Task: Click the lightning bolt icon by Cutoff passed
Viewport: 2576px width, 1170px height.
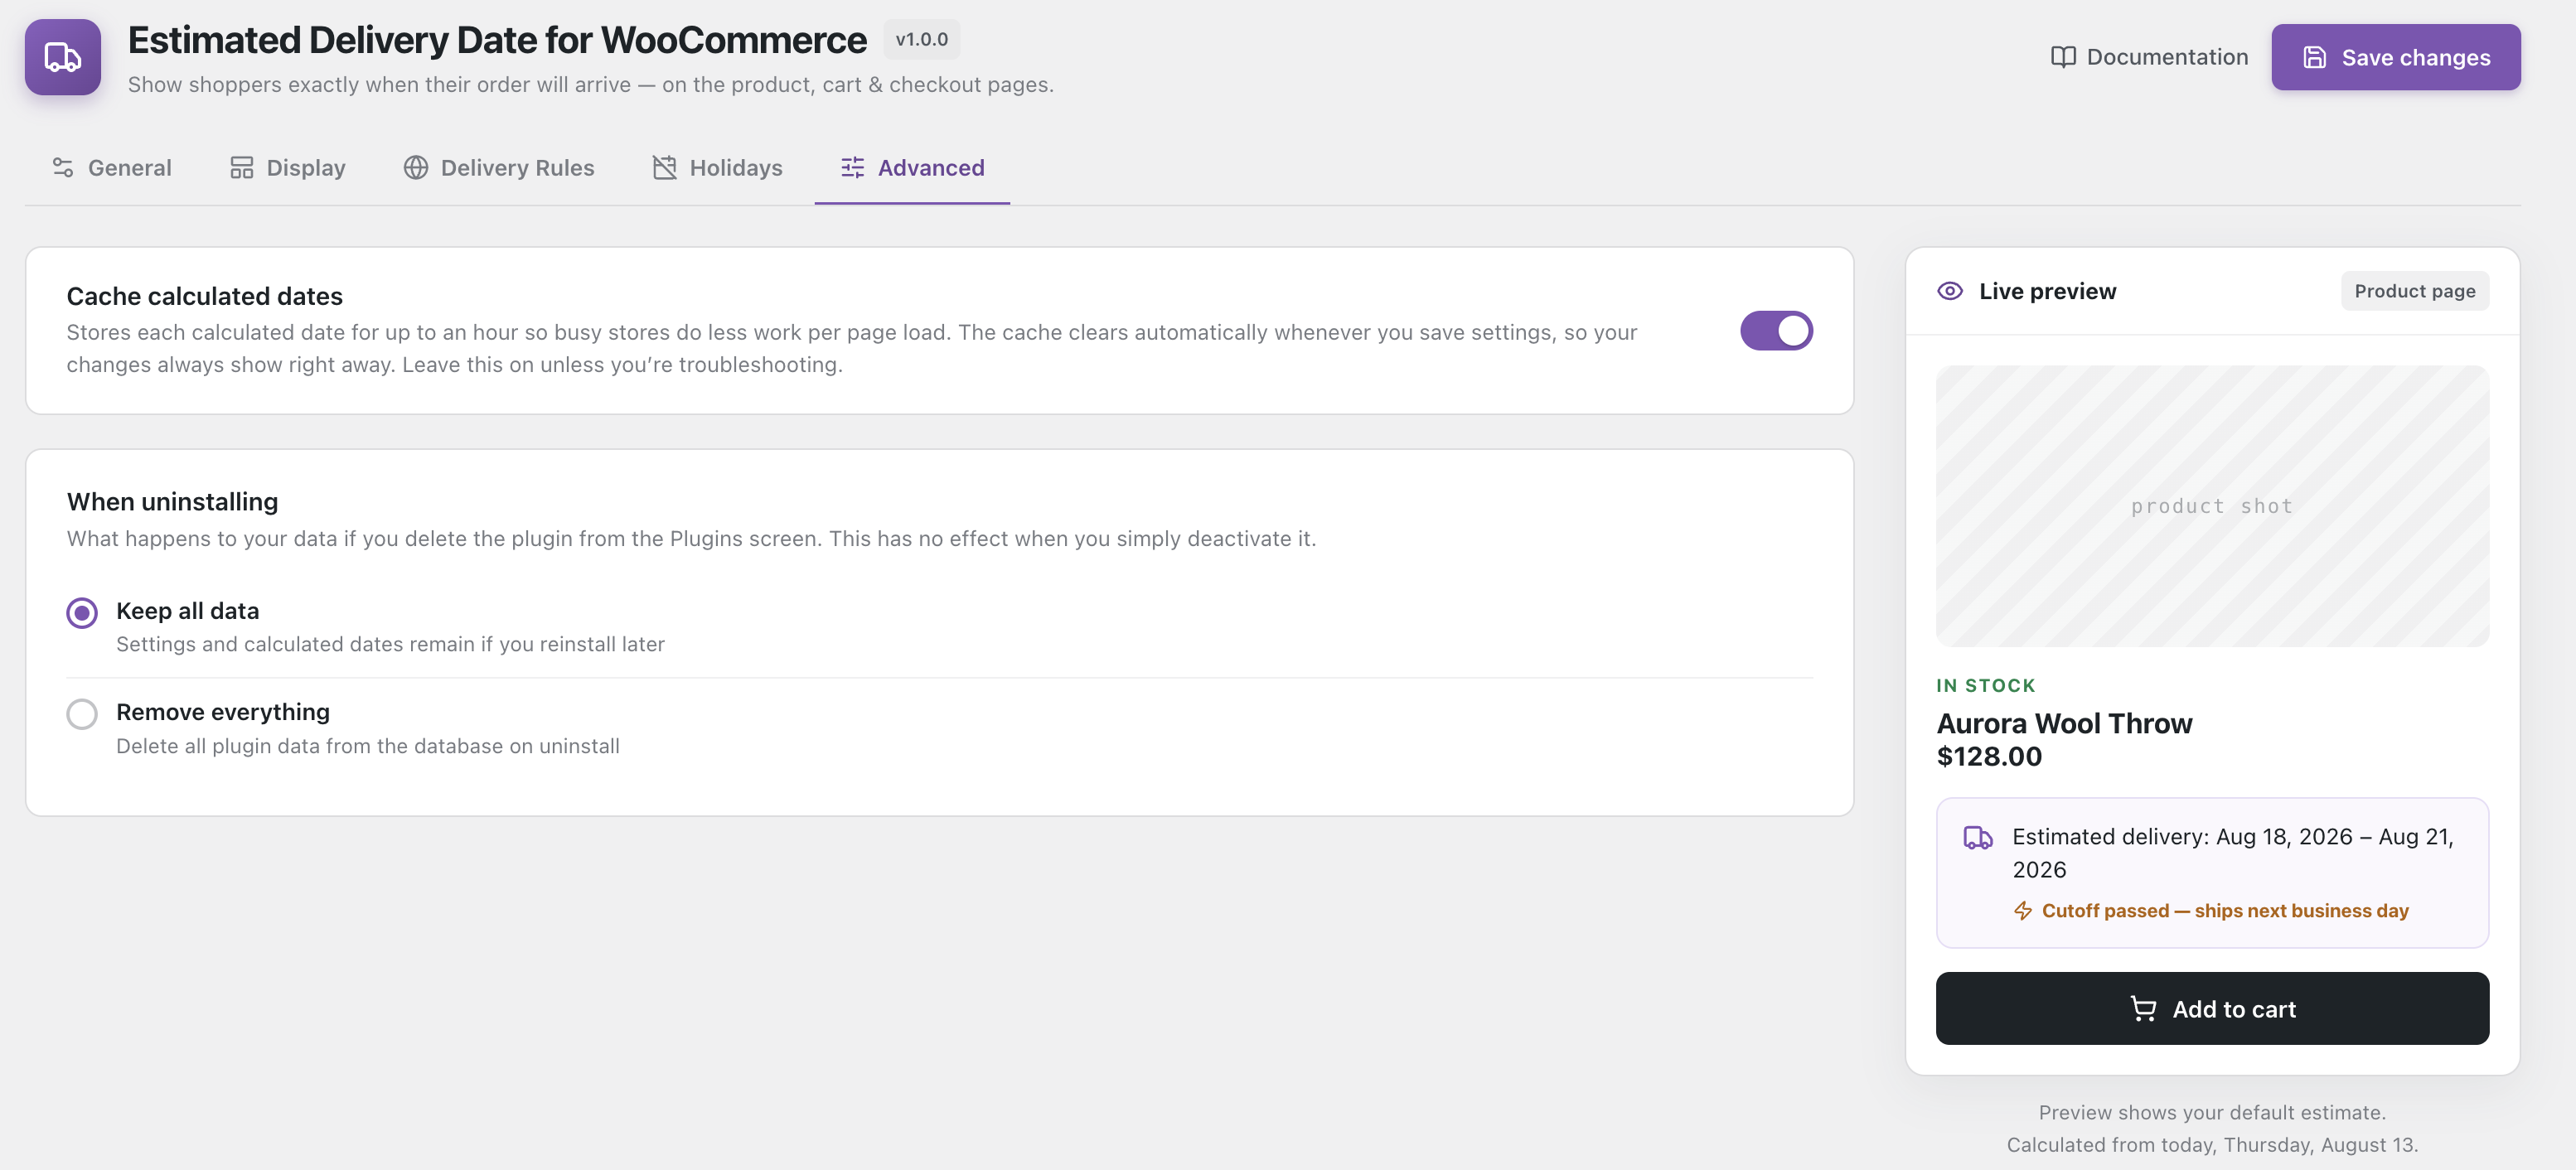Action: (2023, 911)
